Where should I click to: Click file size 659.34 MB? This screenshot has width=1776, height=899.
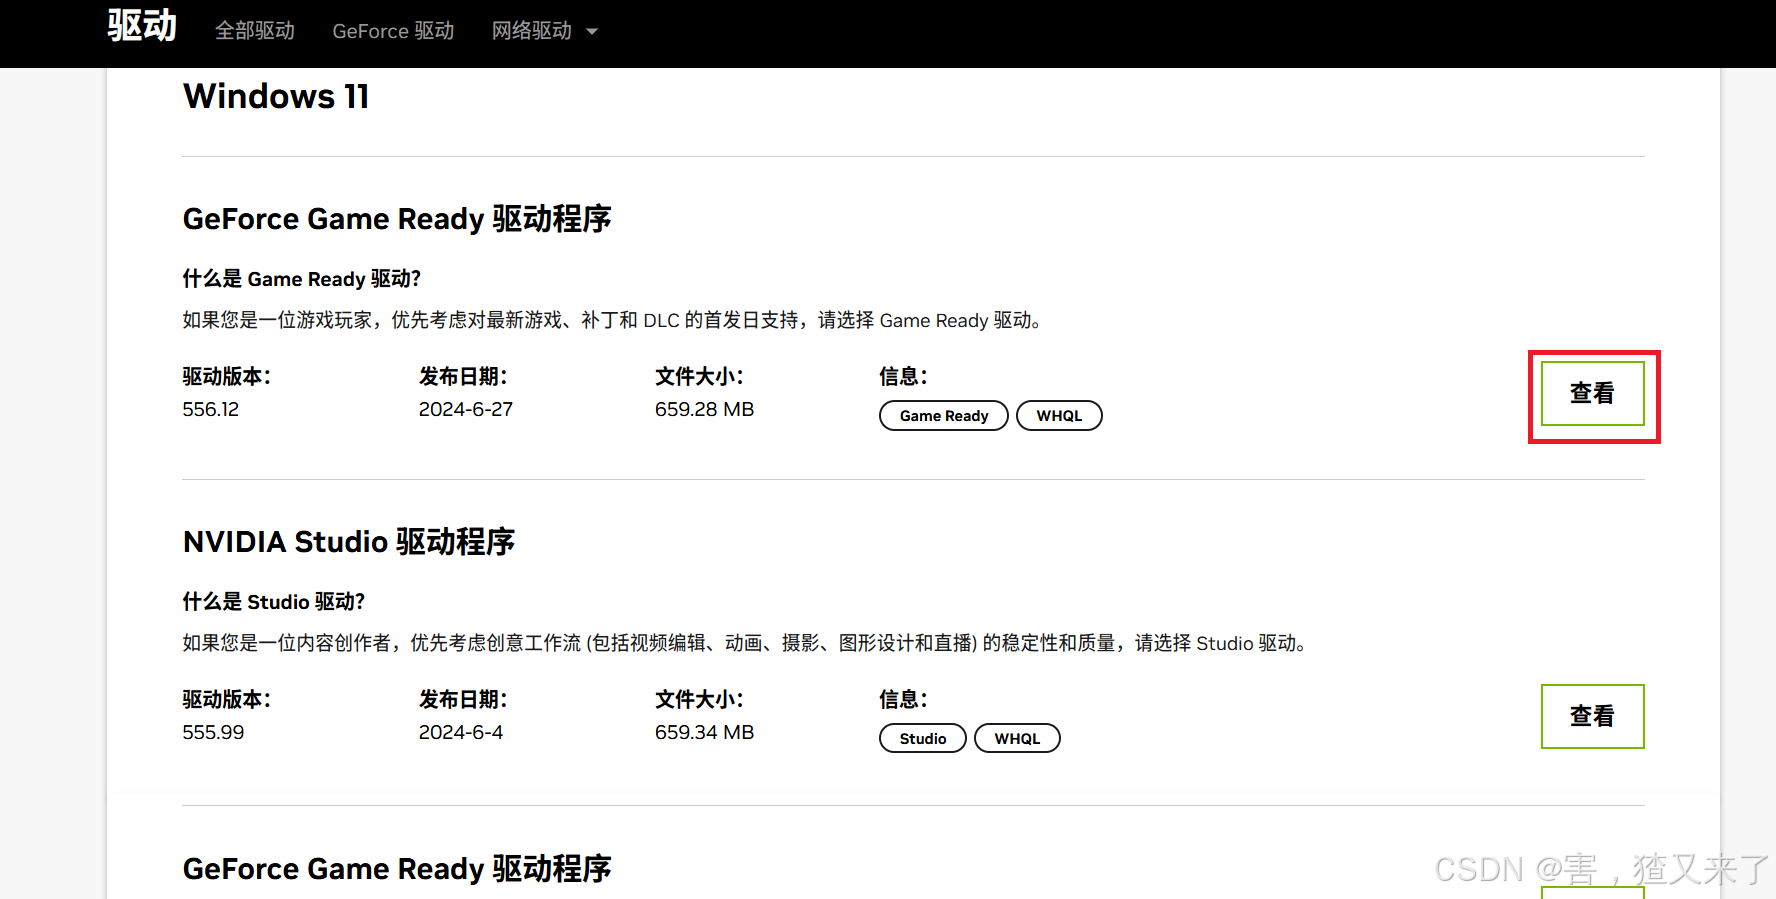click(x=705, y=733)
